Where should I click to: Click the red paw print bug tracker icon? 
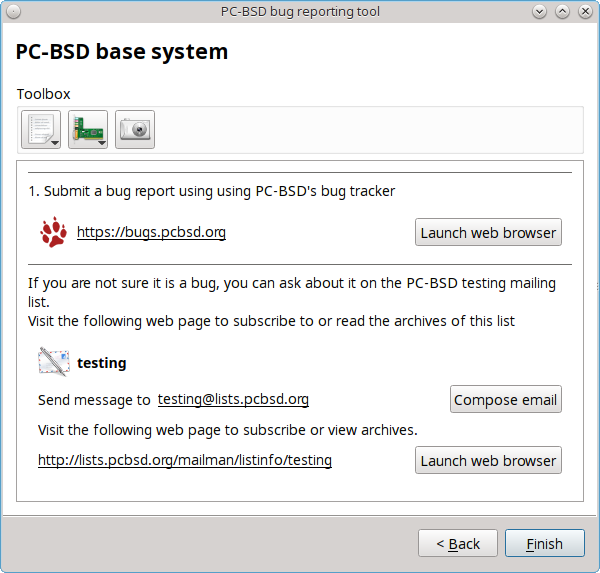click(x=54, y=232)
